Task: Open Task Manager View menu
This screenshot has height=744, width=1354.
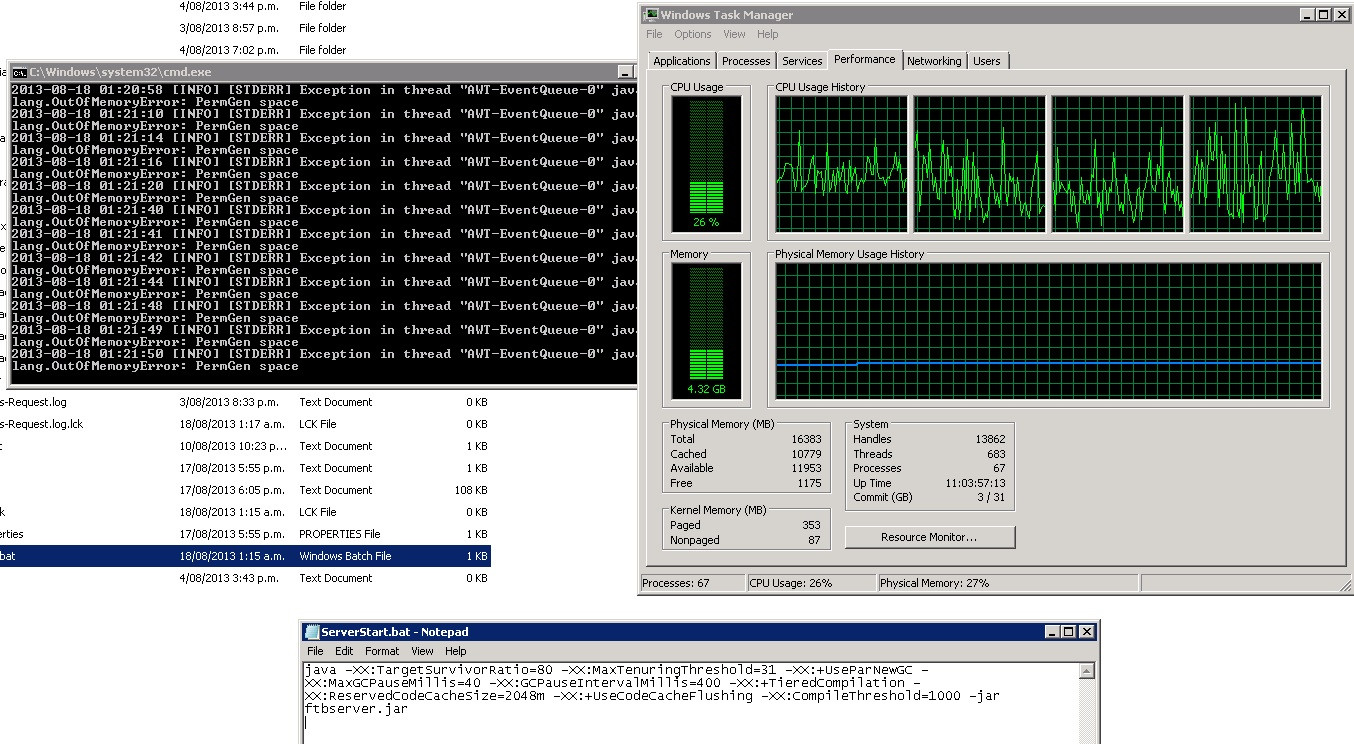Action: pyautogui.click(x=734, y=34)
